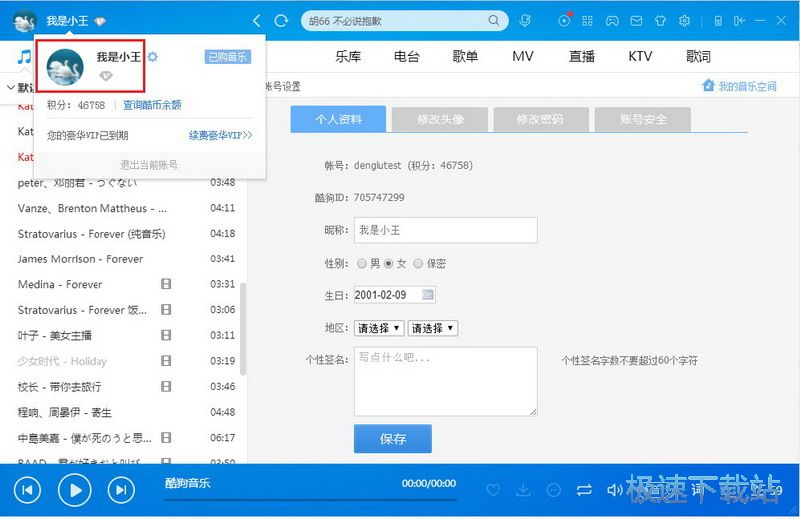Switch to 修改密码 tab
800x519 pixels.
click(x=541, y=119)
